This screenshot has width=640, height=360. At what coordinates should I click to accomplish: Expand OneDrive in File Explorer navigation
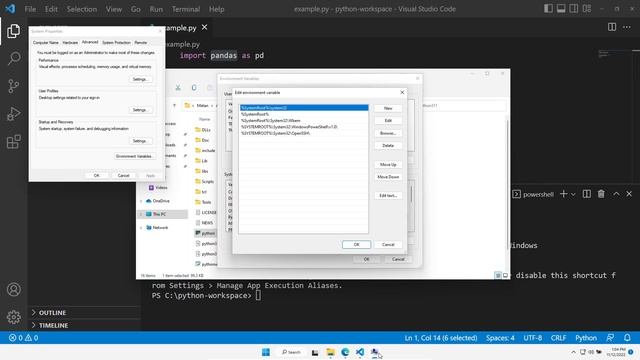tap(141, 201)
